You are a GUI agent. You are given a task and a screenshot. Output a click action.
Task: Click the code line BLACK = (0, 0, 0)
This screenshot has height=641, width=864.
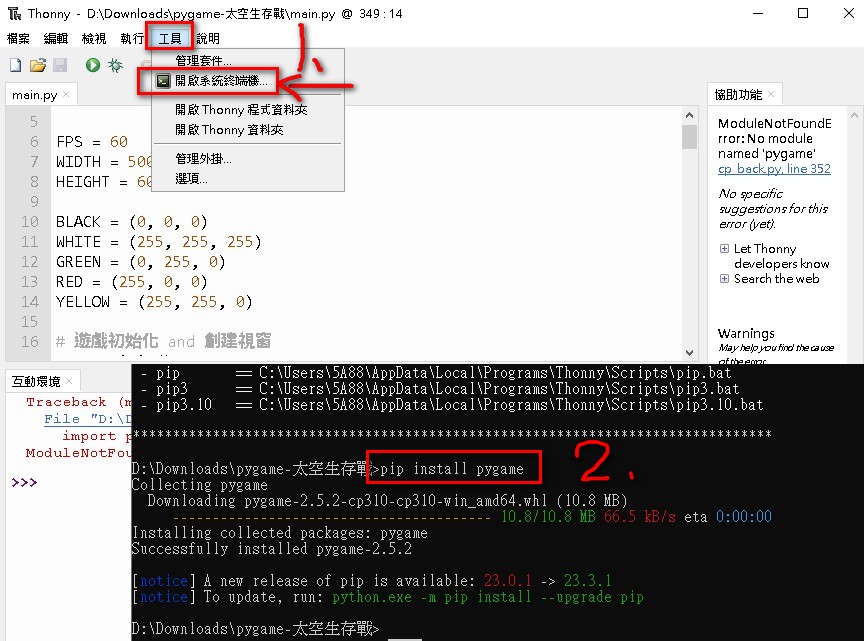132,222
